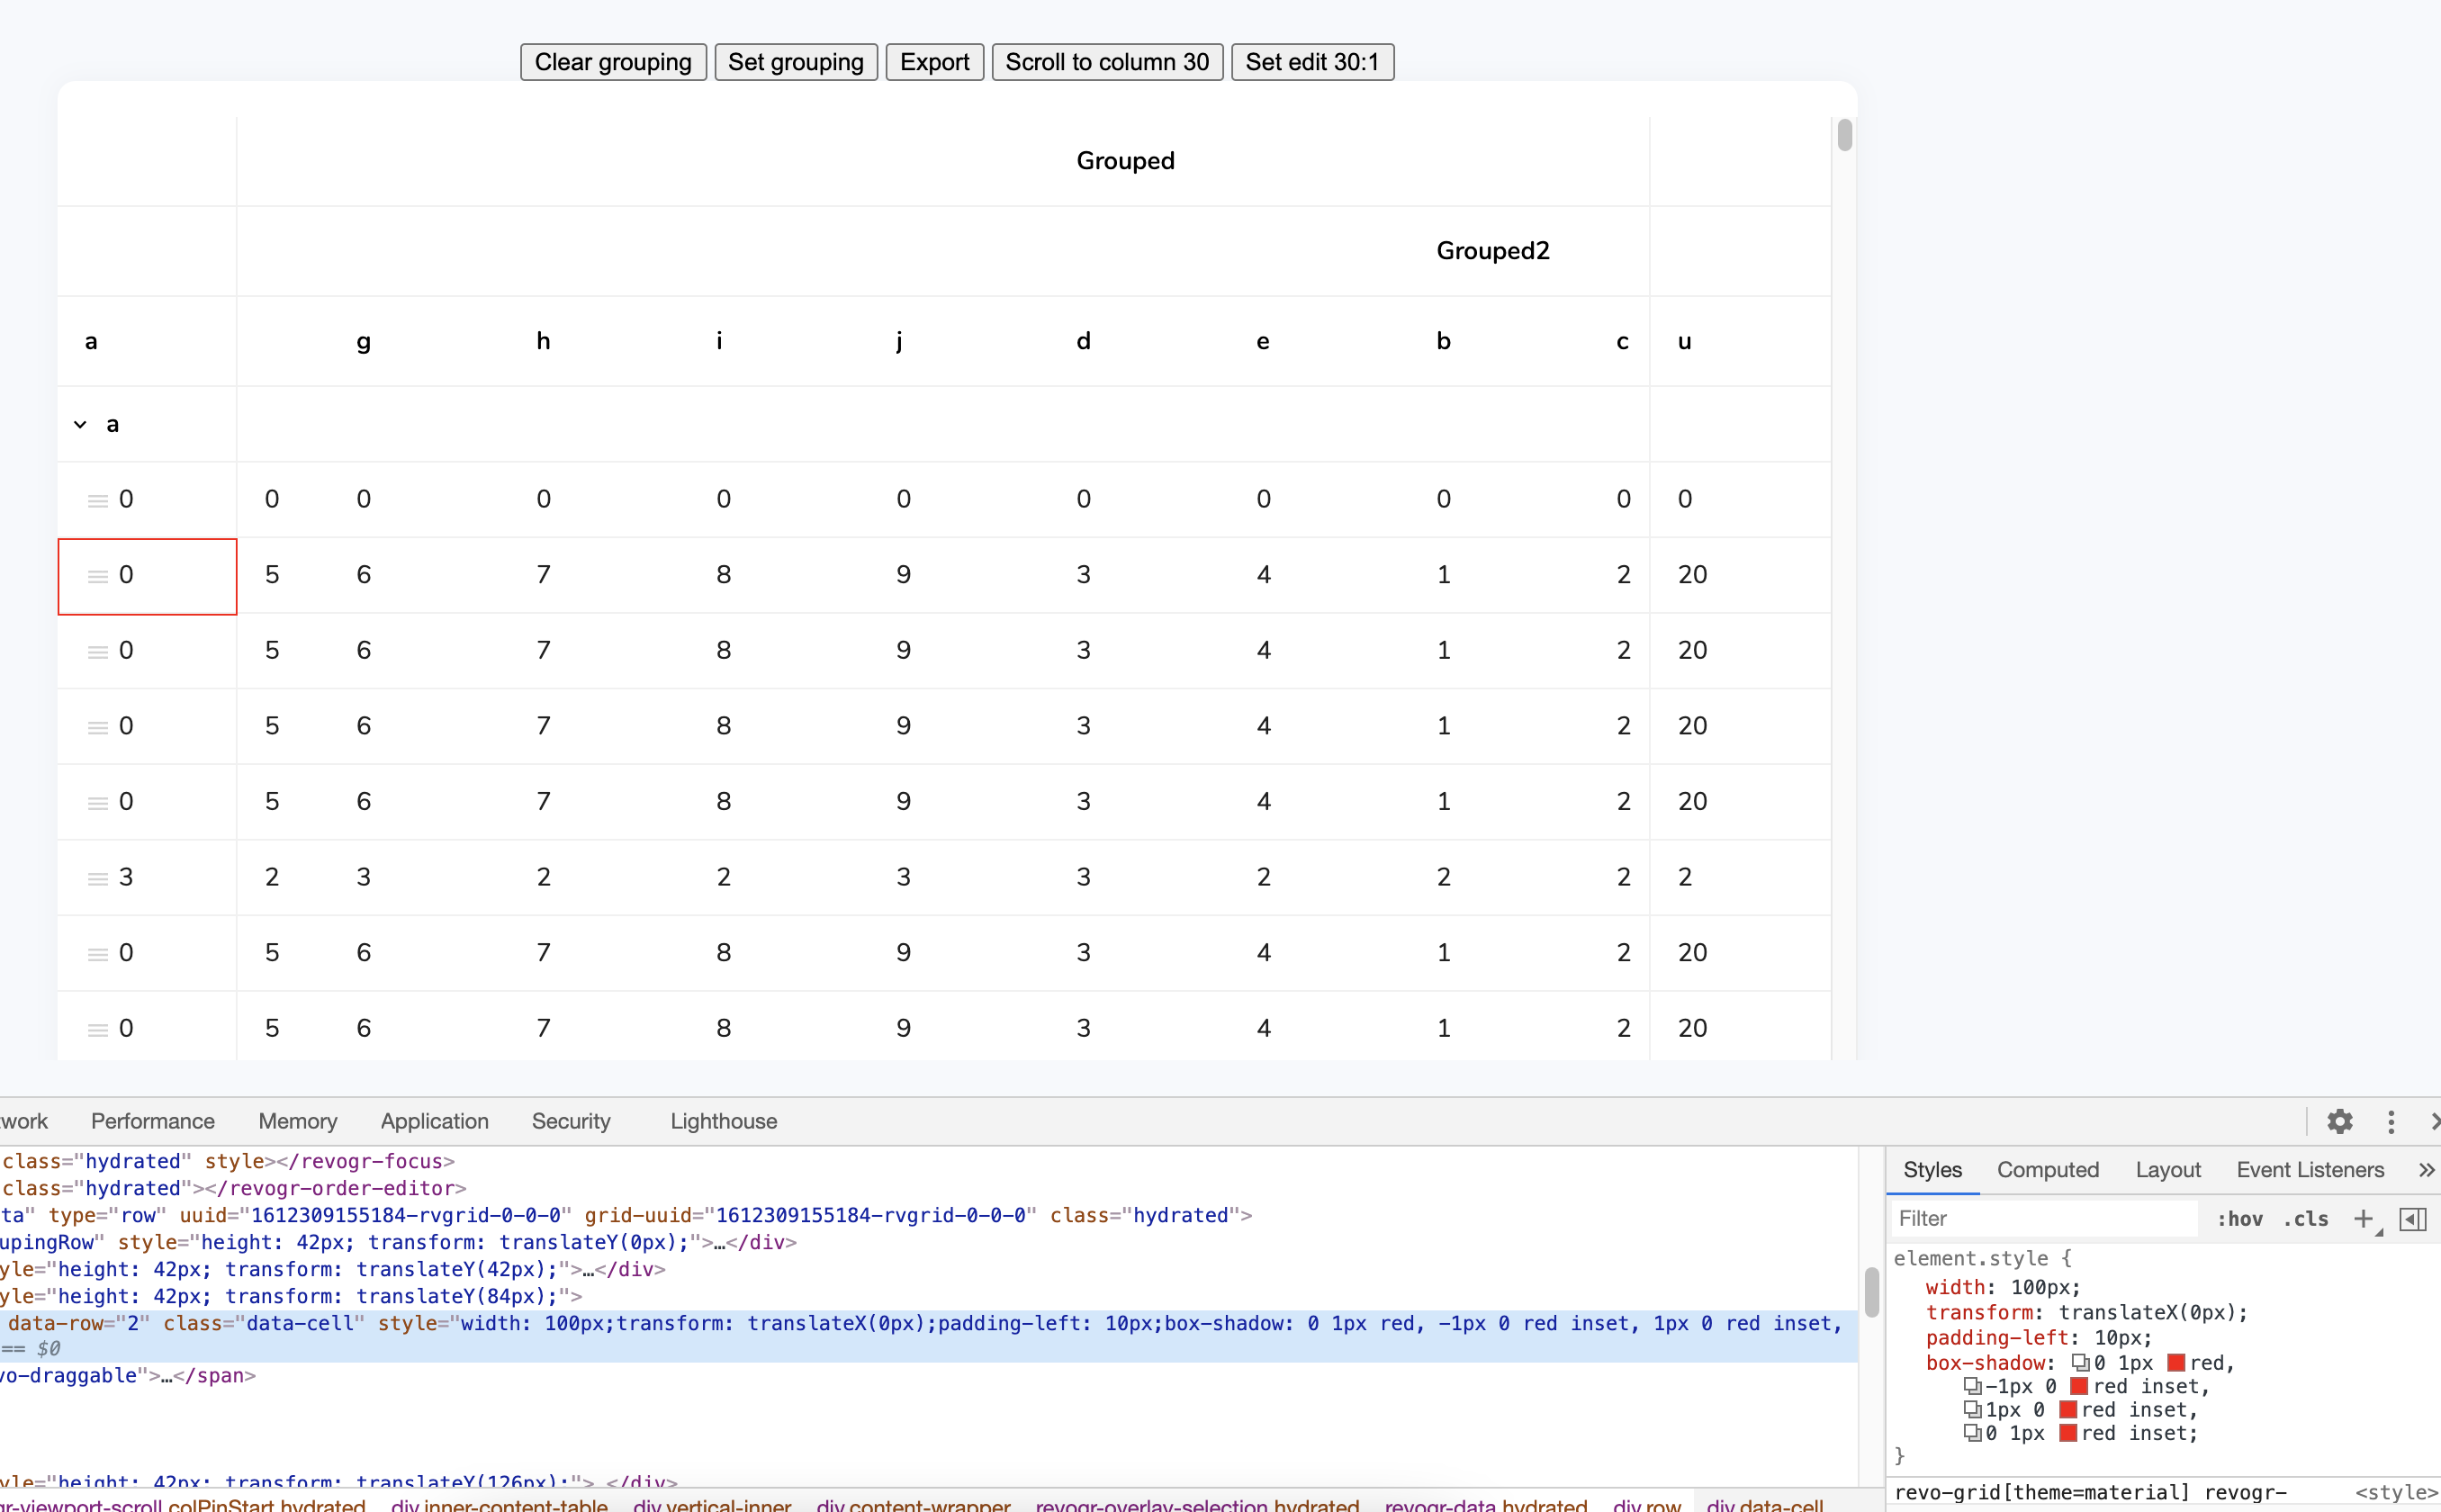This screenshot has width=2441, height=1512.
Task: Toggle the computed styles sidebar panel icon
Action: pos(2412,1219)
